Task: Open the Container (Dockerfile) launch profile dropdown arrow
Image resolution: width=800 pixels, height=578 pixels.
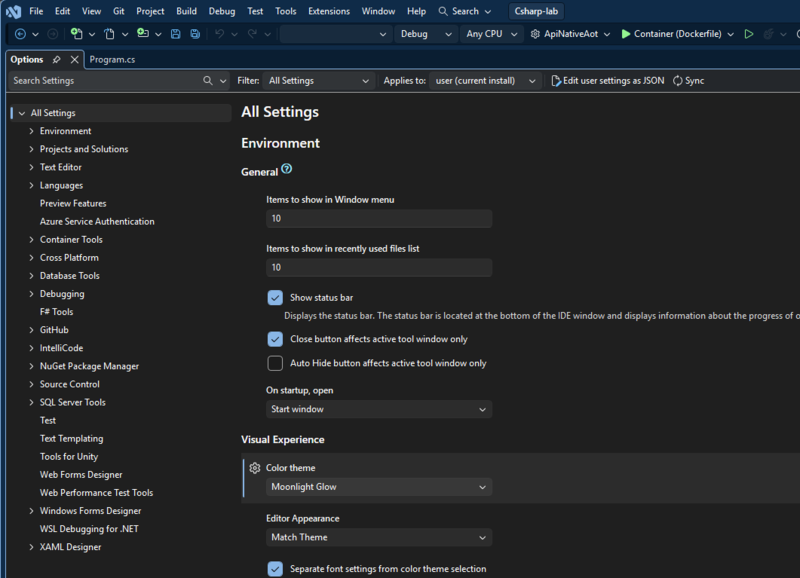Action: [x=731, y=34]
